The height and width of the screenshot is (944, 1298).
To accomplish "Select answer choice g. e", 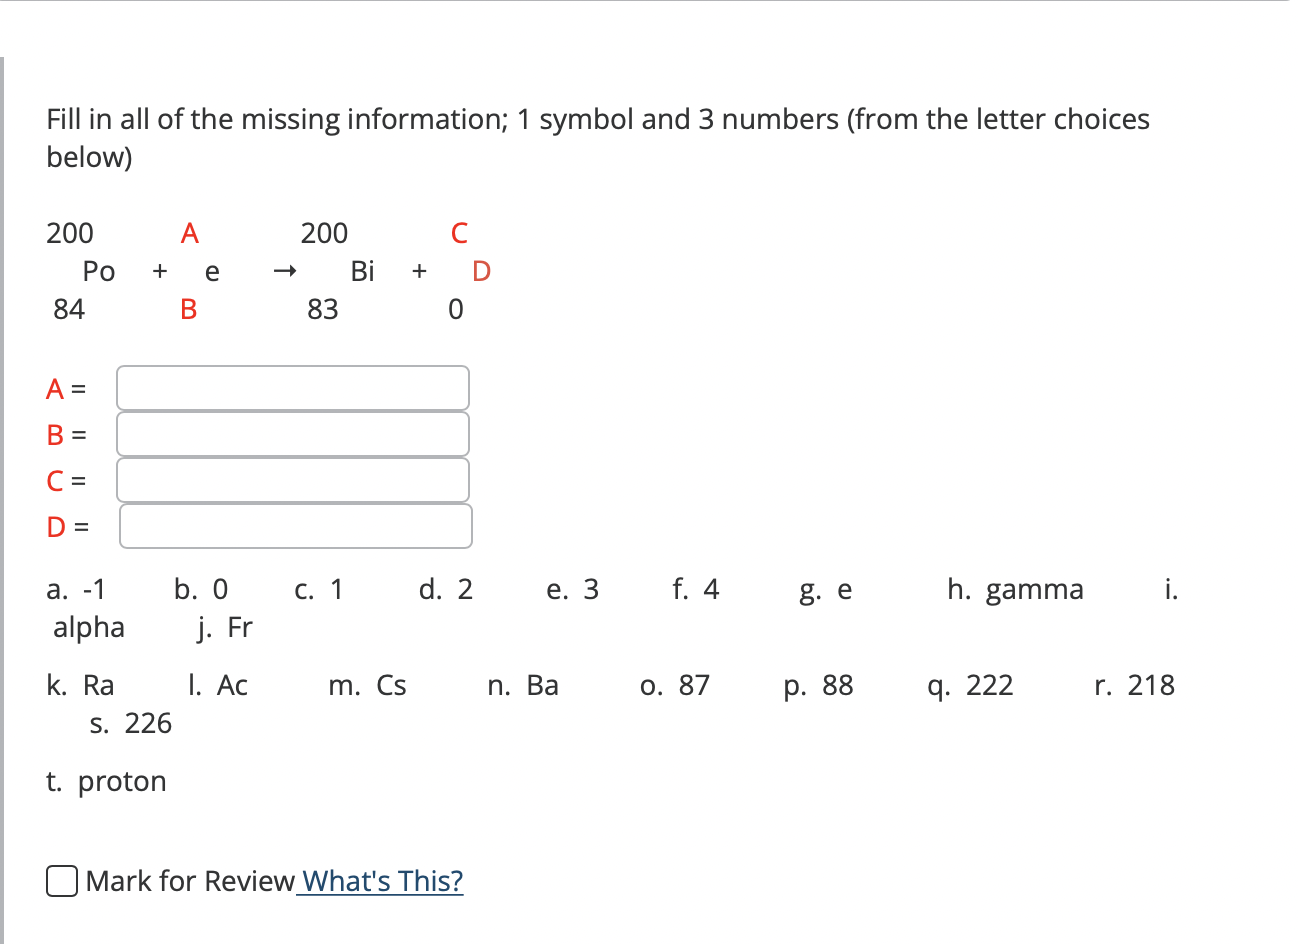I will [x=824, y=590].
